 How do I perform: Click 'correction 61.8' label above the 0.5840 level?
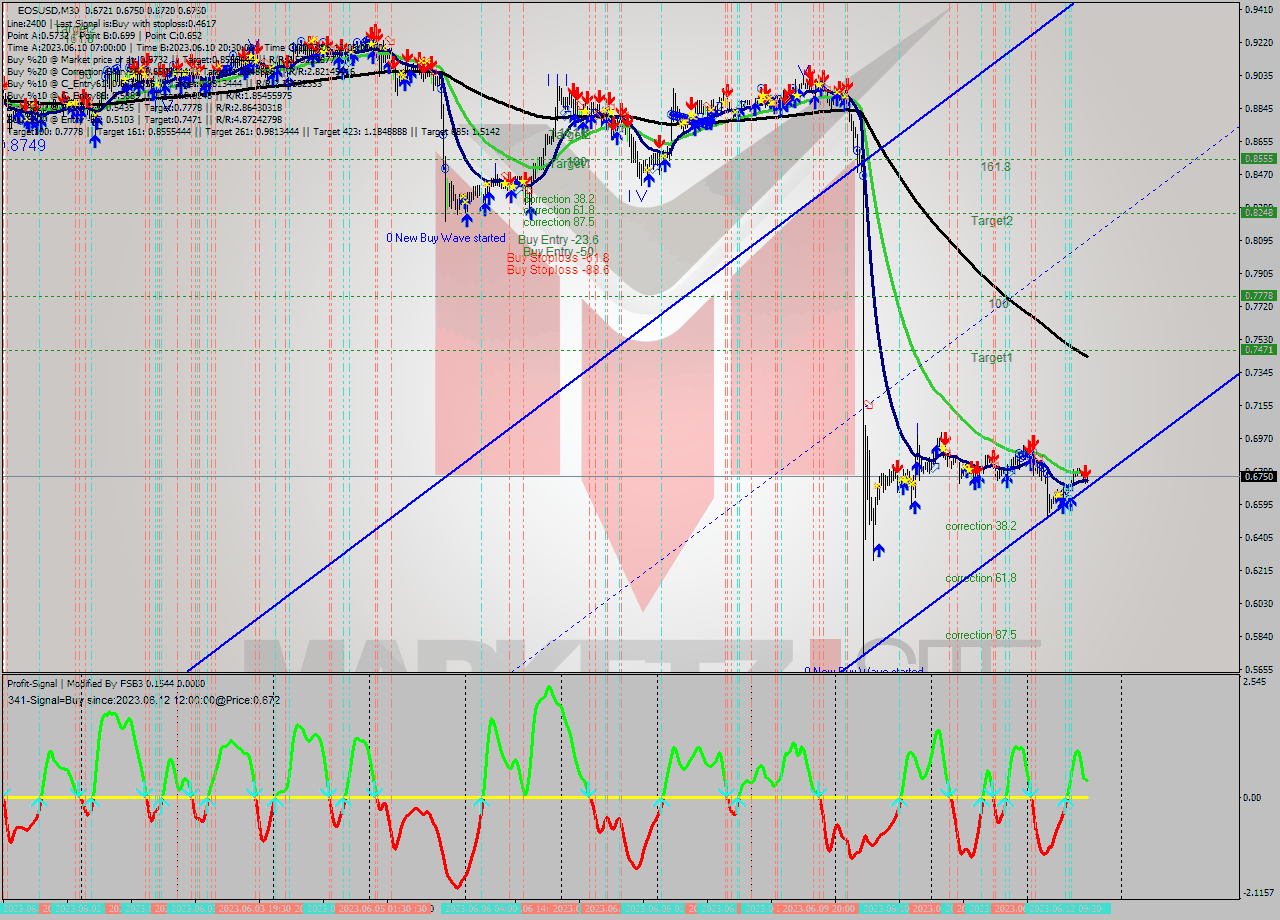coord(981,578)
